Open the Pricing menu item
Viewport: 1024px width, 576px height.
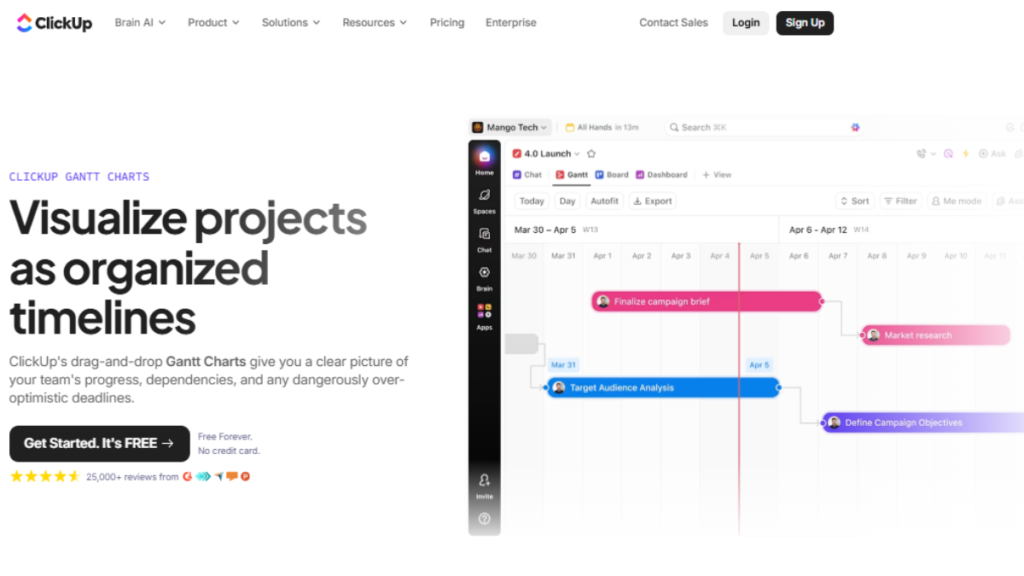446,22
